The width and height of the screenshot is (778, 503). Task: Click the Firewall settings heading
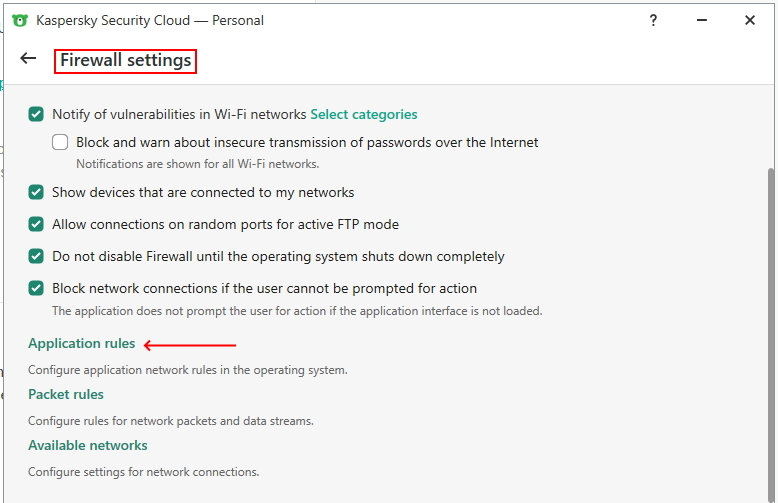(125, 61)
